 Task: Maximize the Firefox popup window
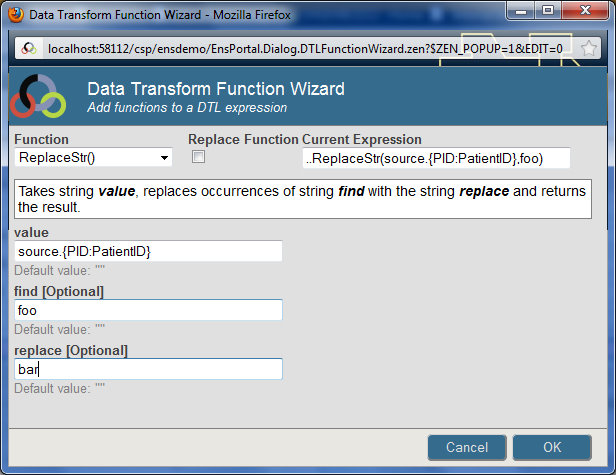tap(546, 12)
